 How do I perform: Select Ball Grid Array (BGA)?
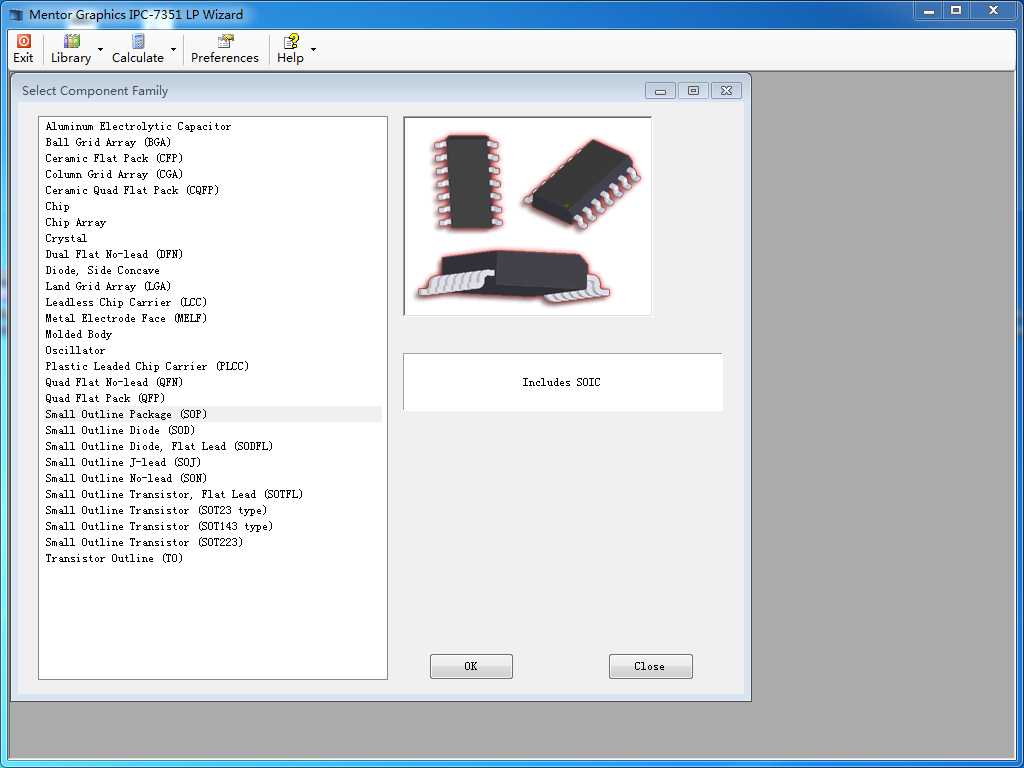tap(210, 142)
